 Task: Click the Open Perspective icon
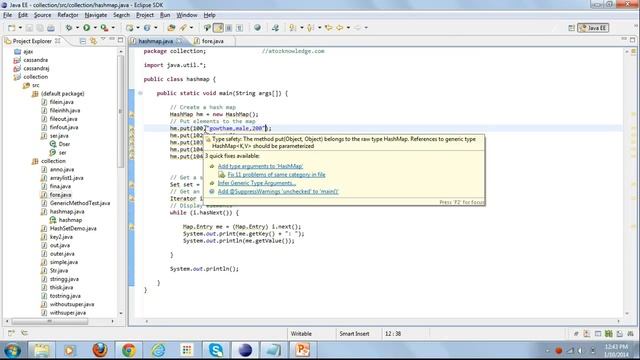click(571, 28)
